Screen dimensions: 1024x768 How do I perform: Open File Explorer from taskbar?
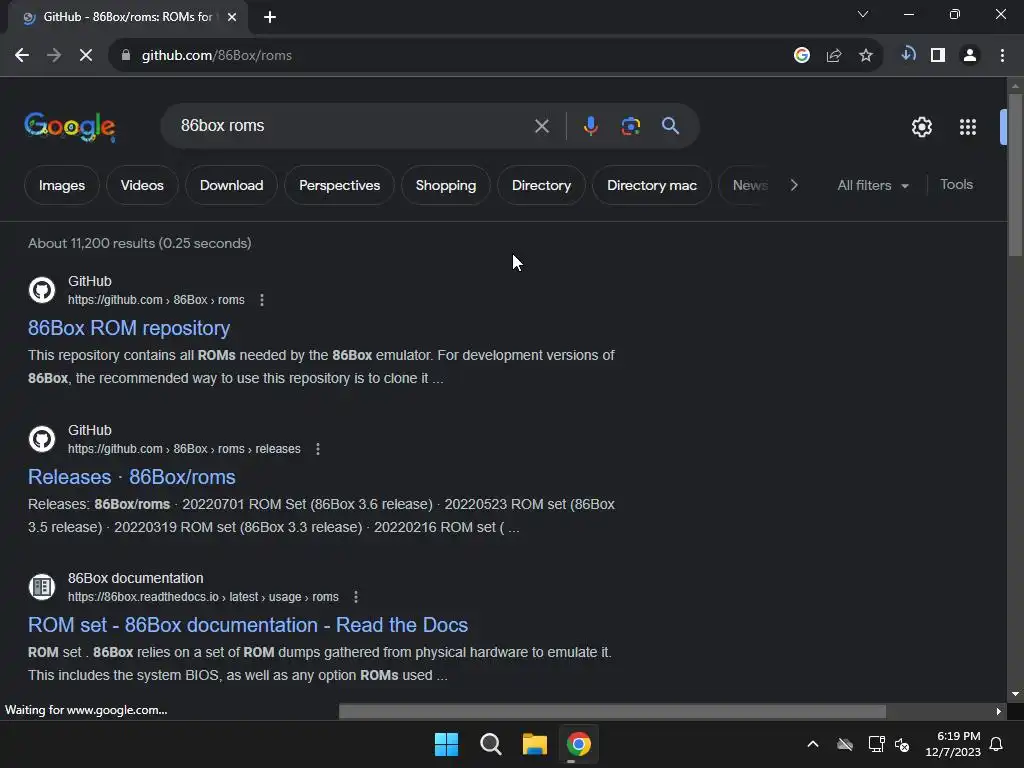click(x=534, y=744)
